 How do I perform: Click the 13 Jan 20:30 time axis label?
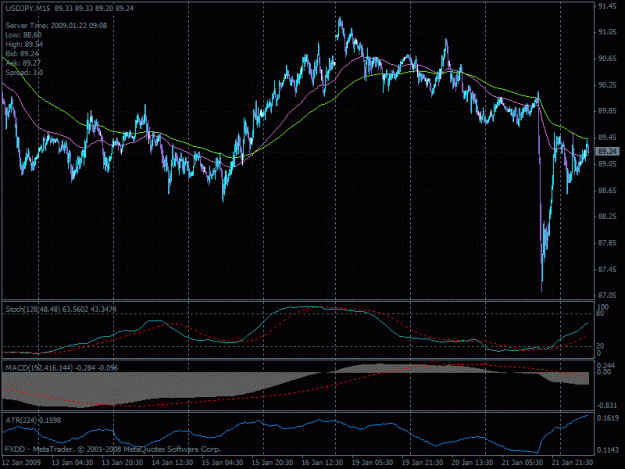[x=122, y=462]
